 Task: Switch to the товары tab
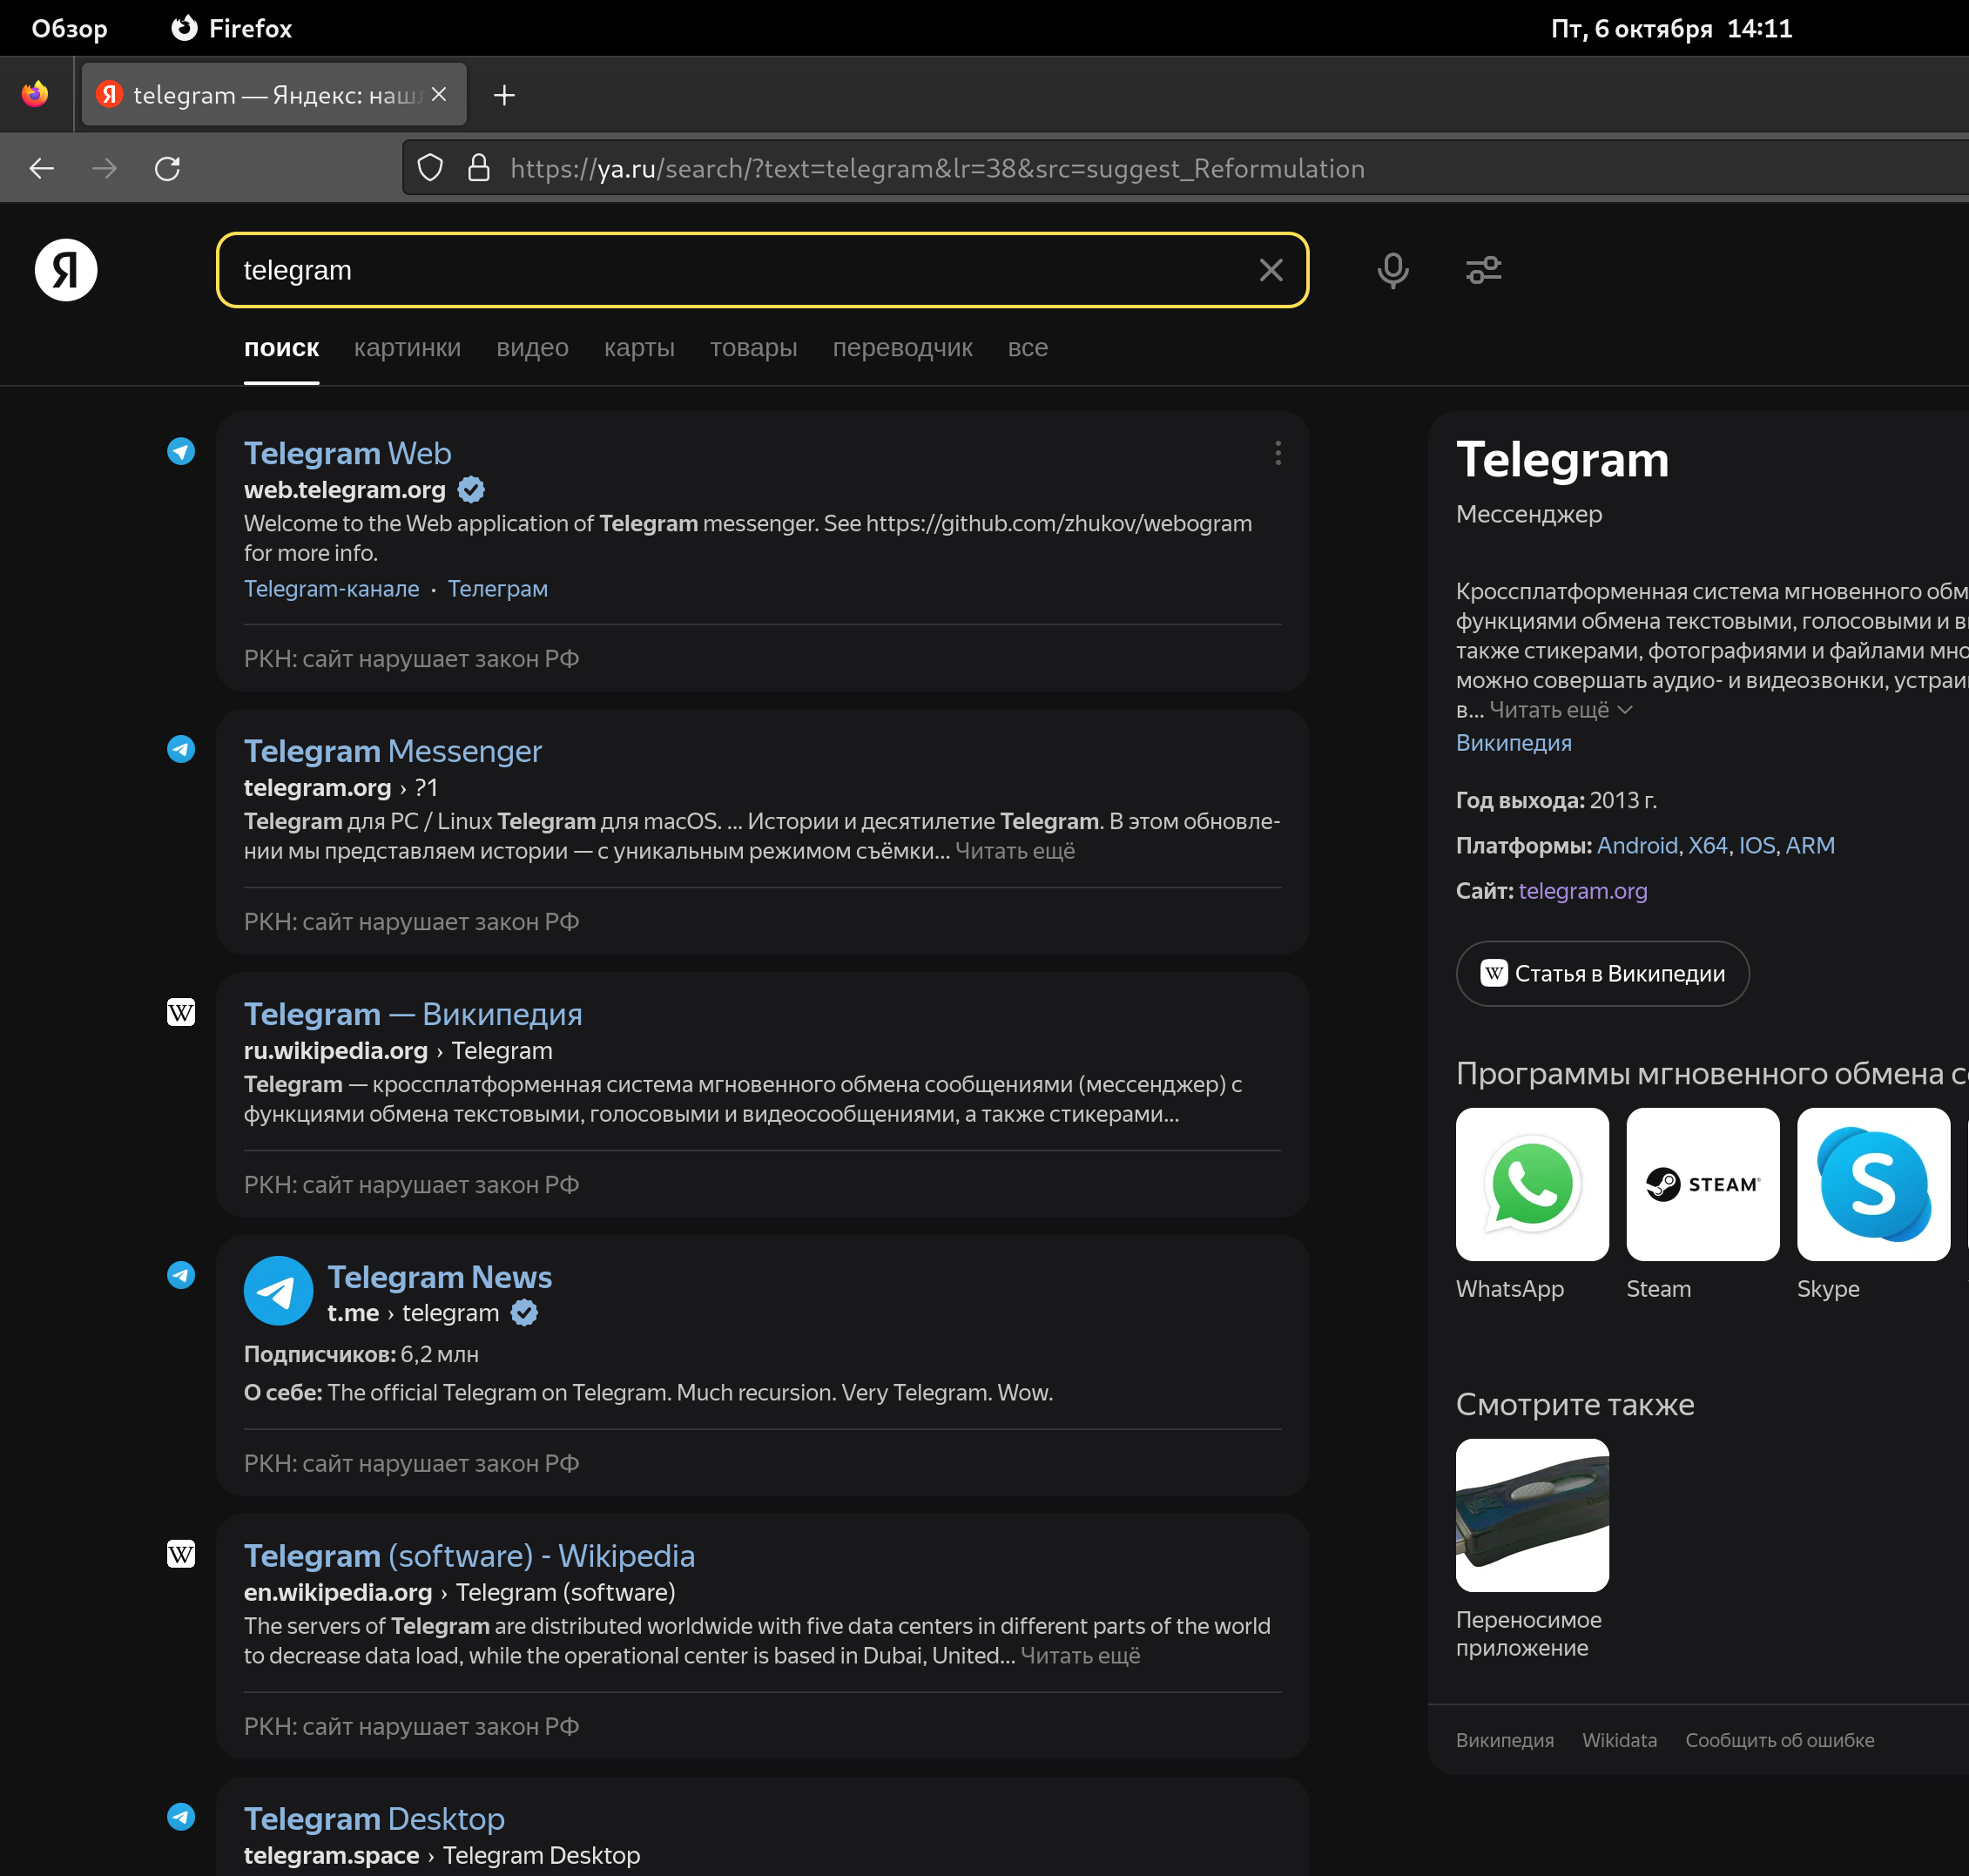(x=754, y=348)
